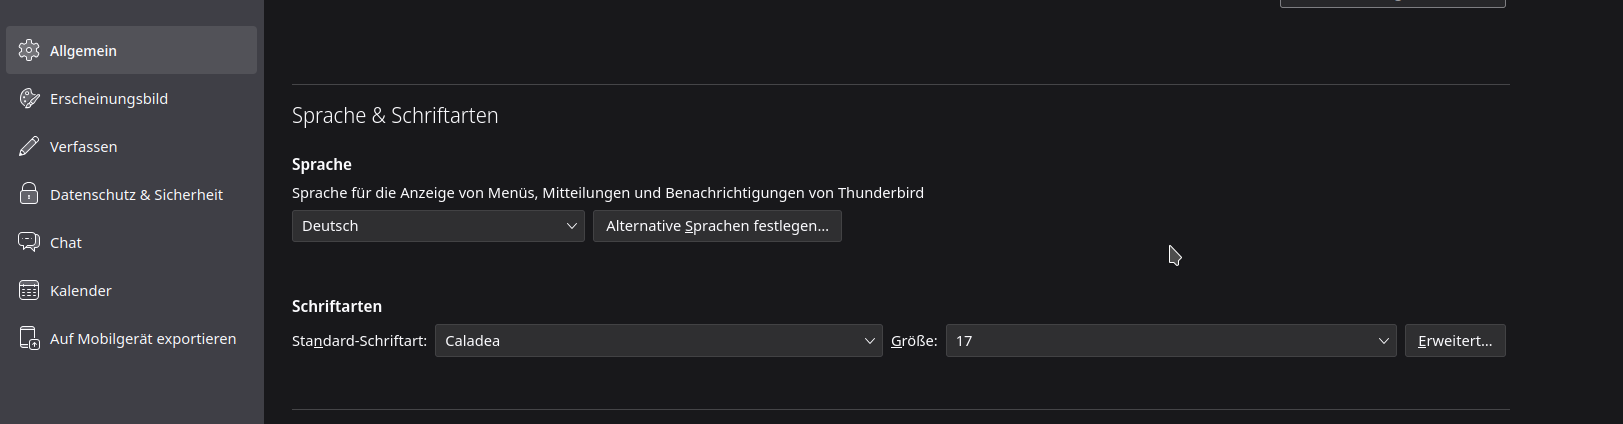Click the speech bubble Chat icon
Image resolution: width=1623 pixels, height=424 pixels.
tap(29, 242)
